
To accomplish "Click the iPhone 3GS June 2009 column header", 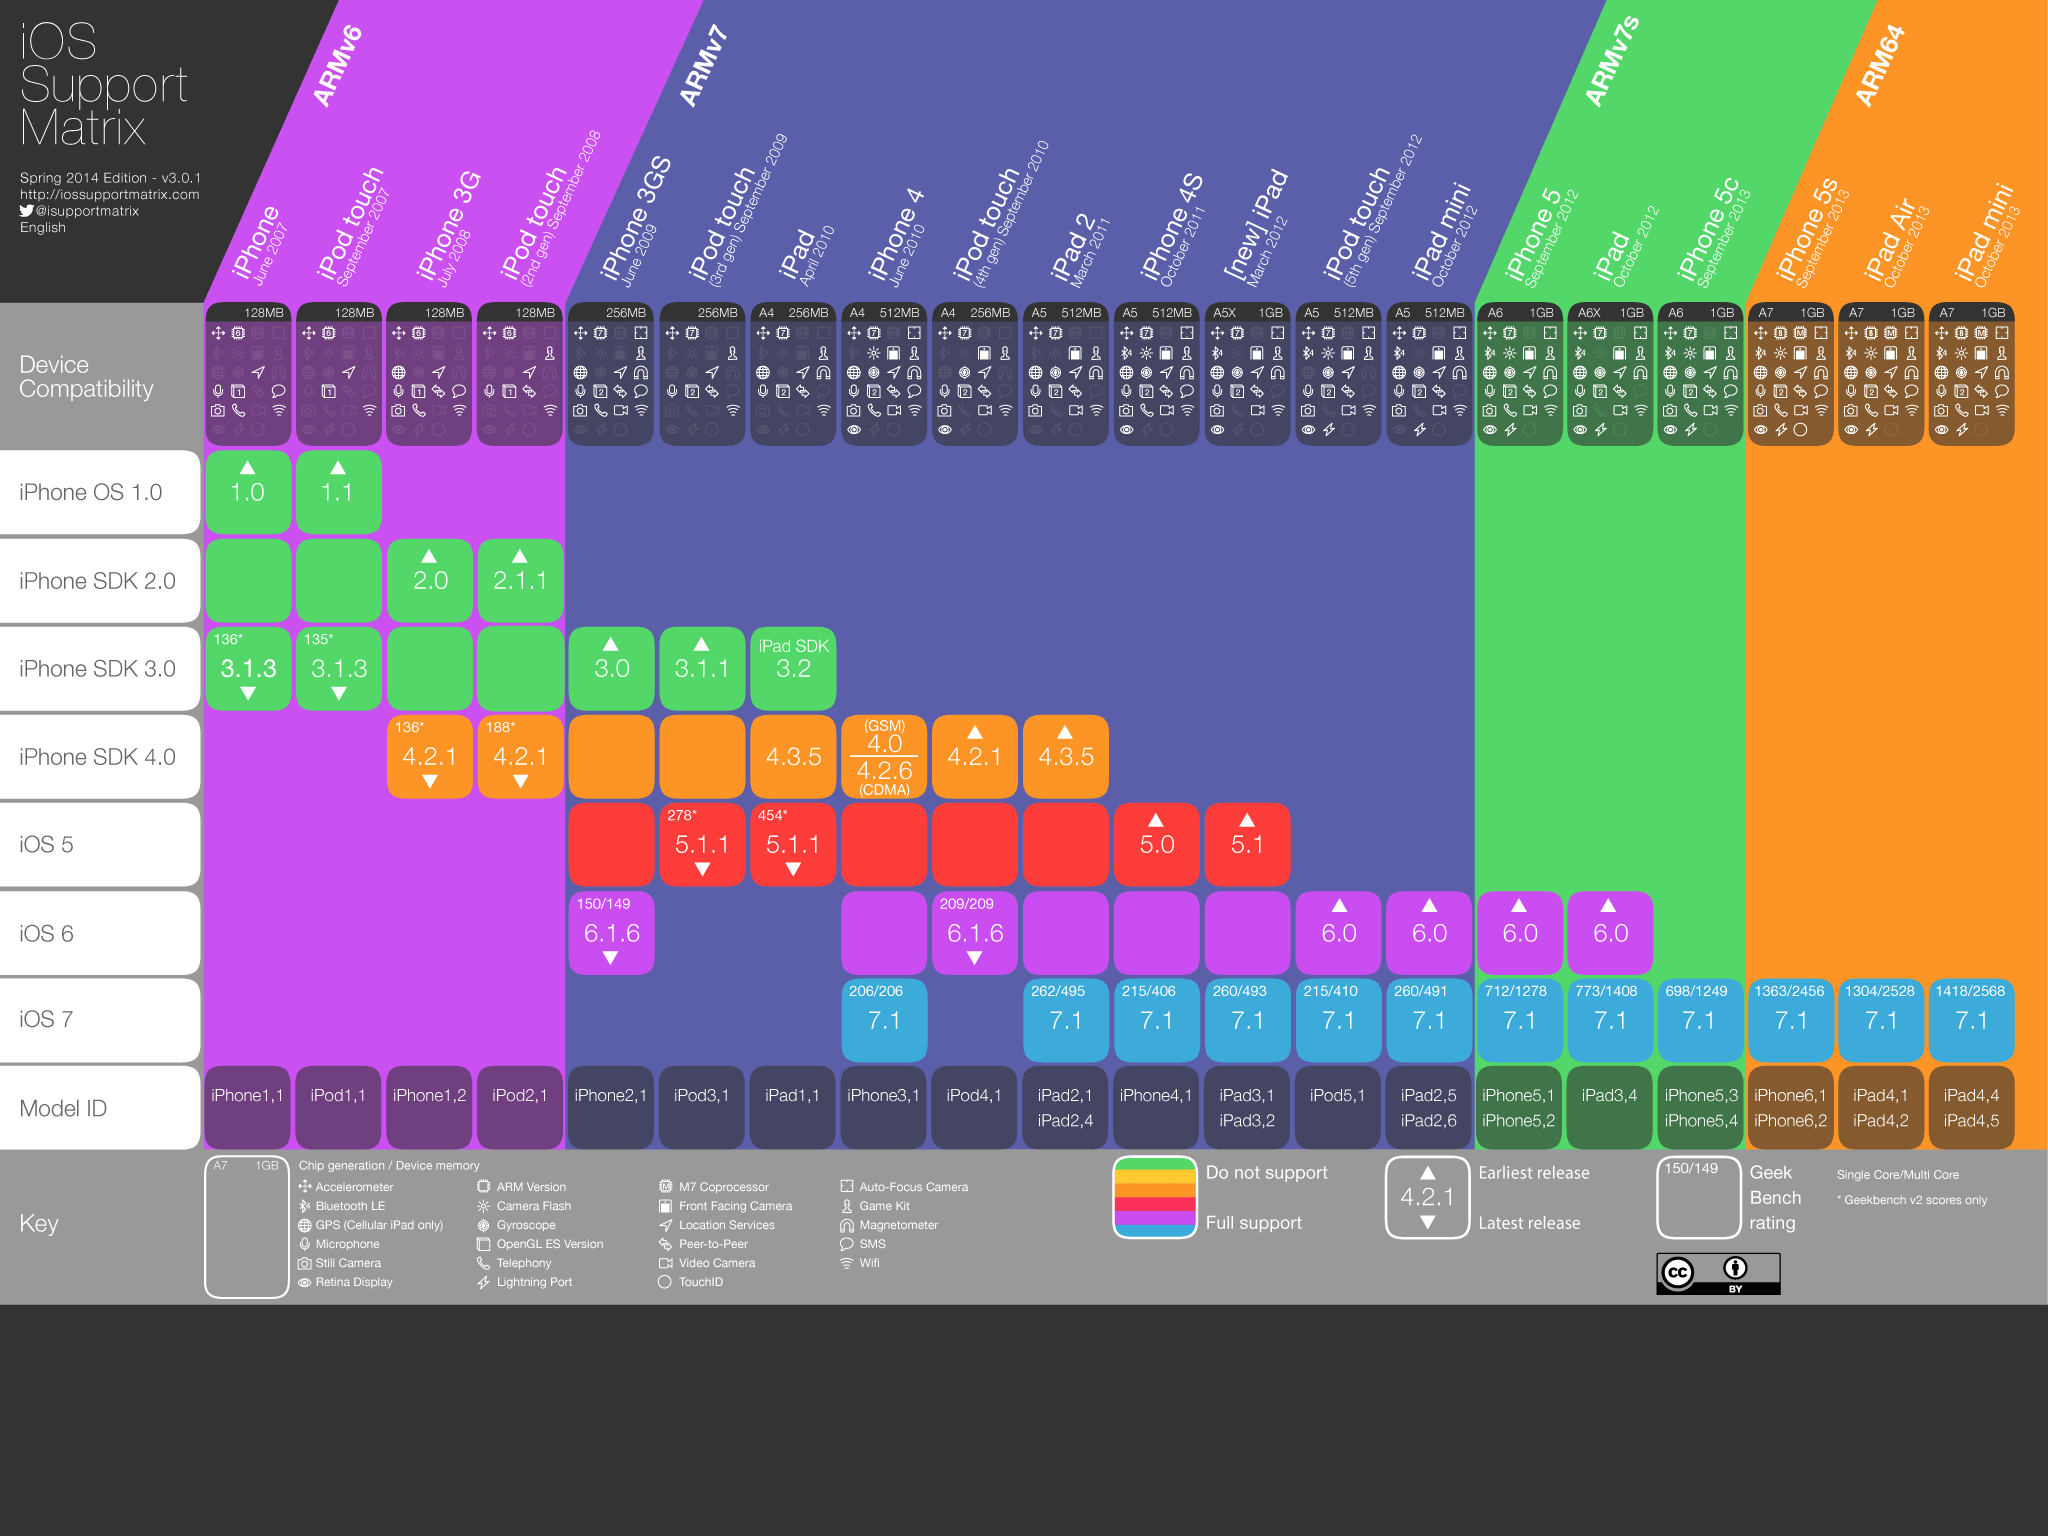I will coord(634,222).
